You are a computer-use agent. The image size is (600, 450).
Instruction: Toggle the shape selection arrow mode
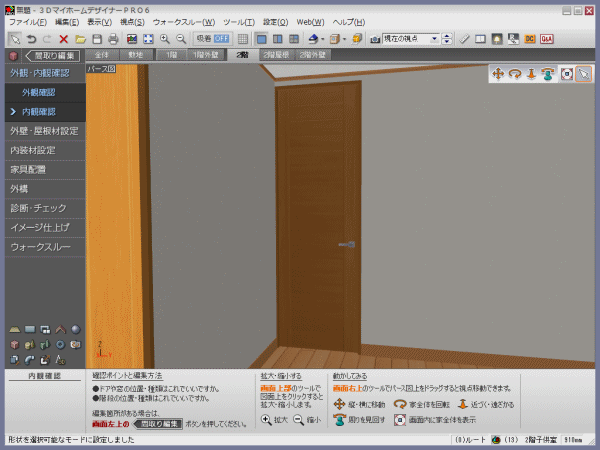coord(14,38)
